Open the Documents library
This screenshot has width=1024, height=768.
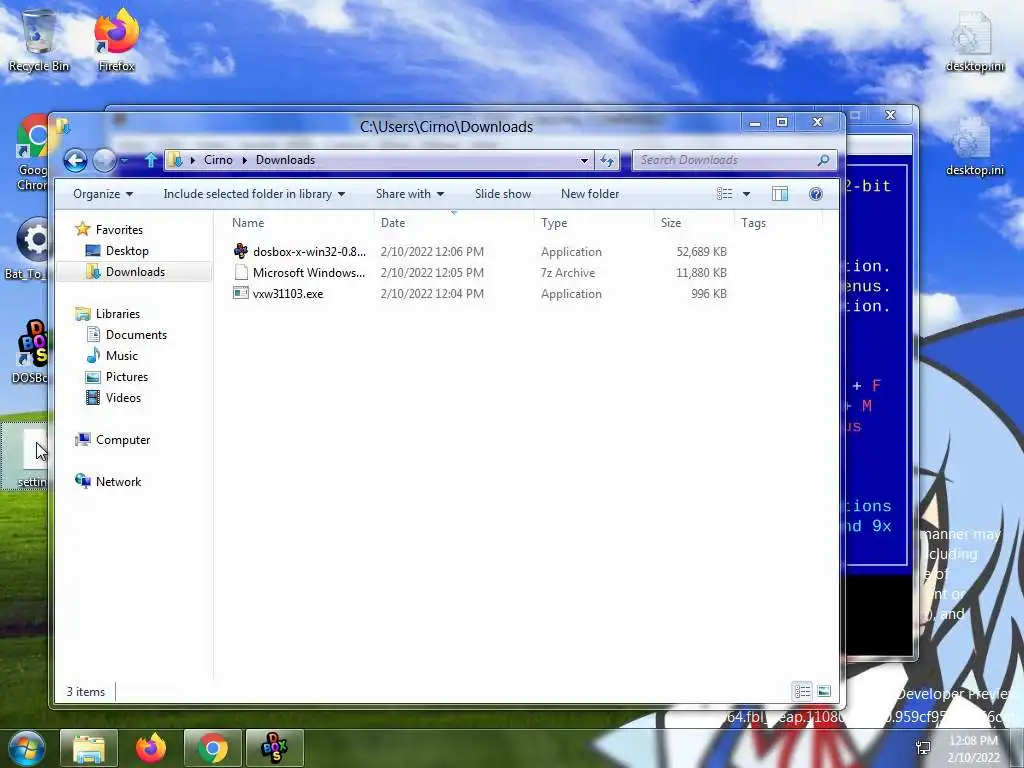pos(136,334)
